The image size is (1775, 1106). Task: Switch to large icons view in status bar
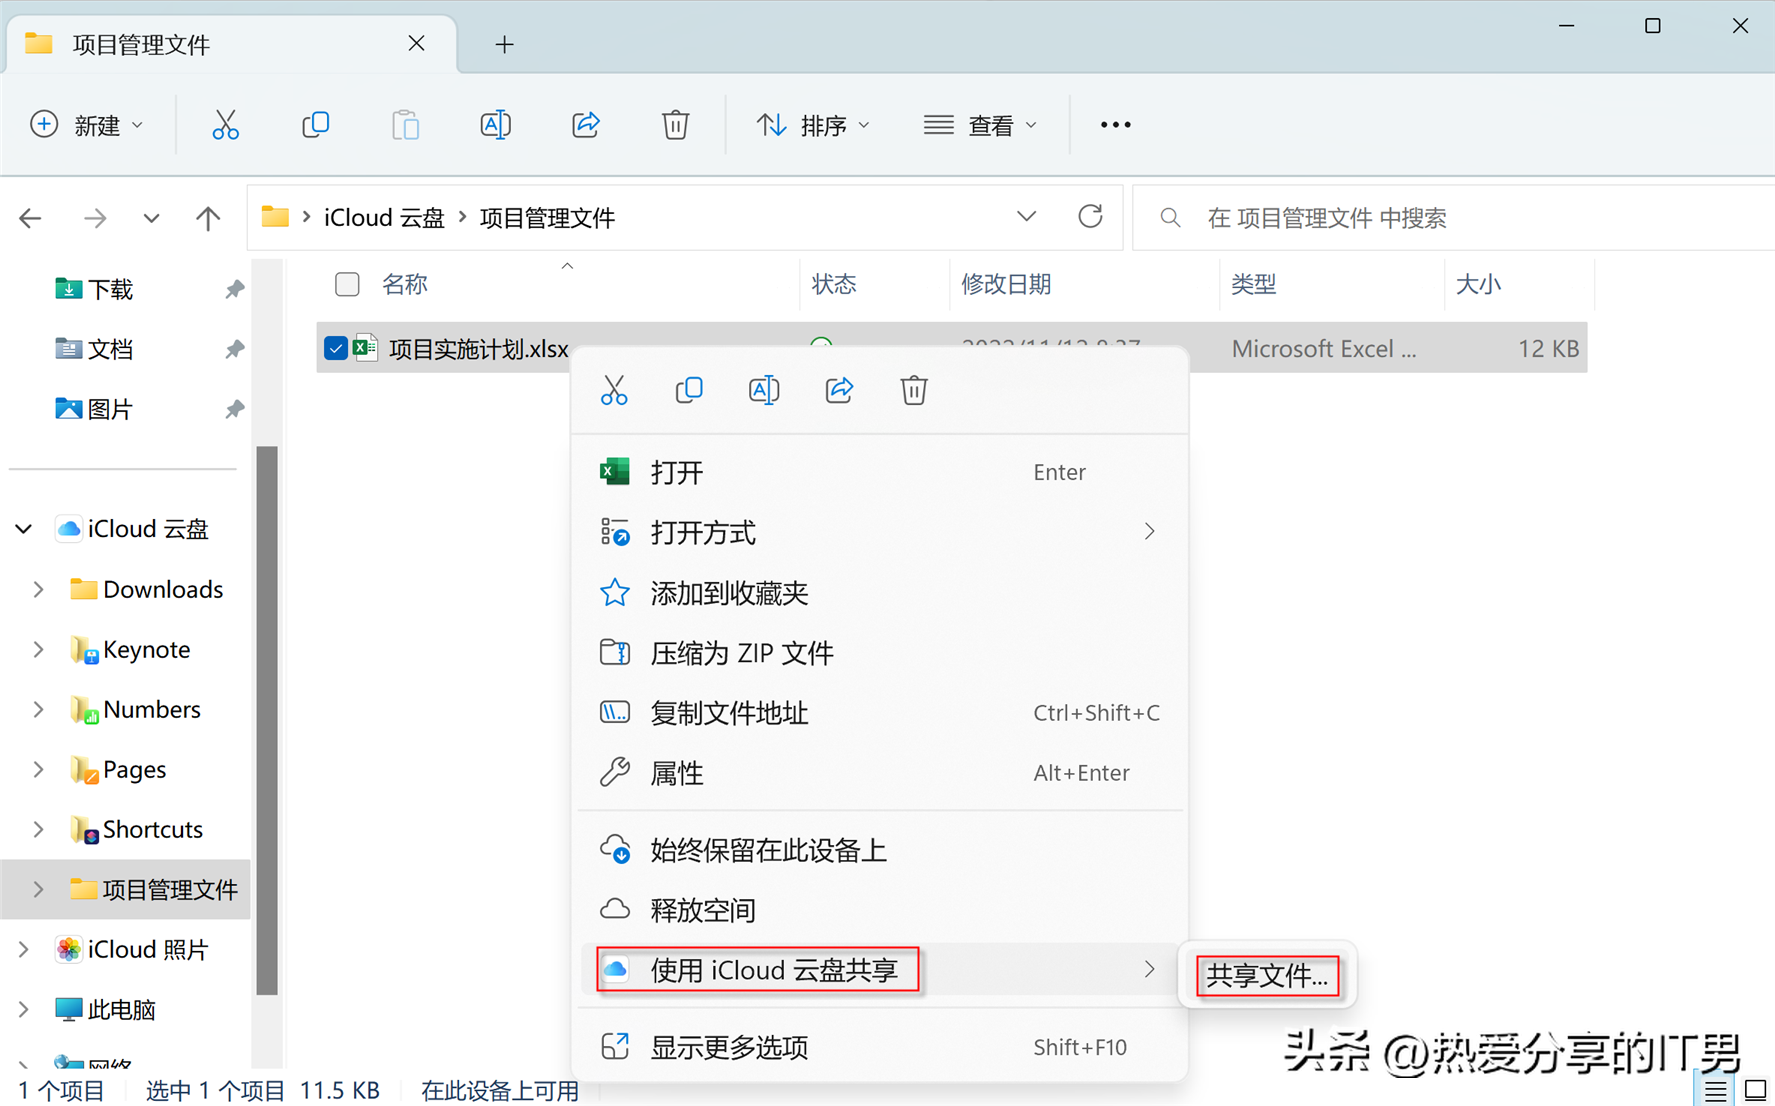[1755, 1090]
